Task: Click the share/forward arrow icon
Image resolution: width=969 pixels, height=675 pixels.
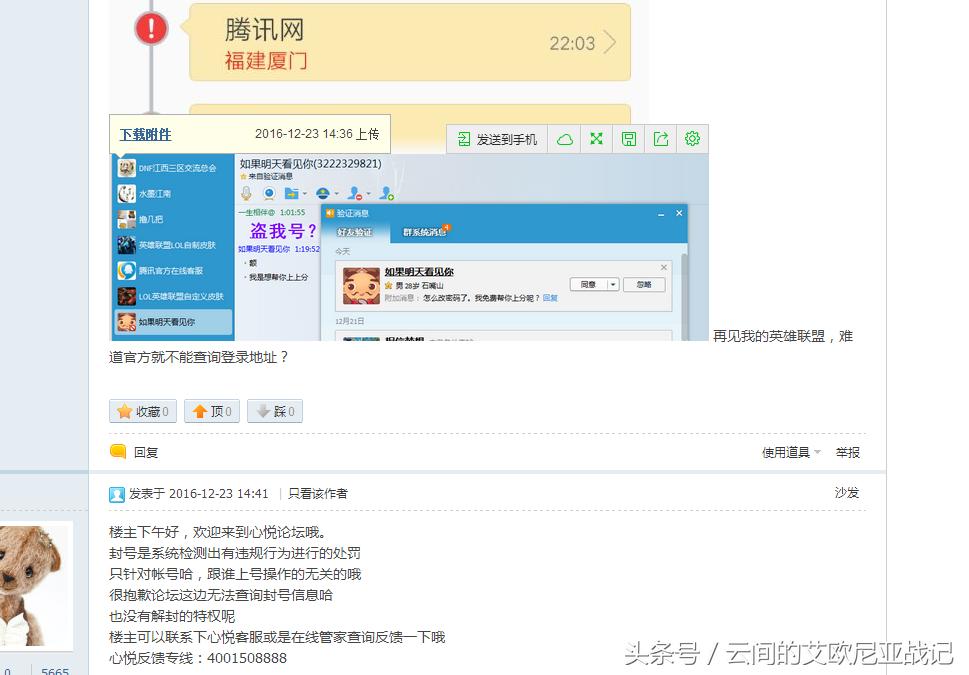Action: click(x=660, y=140)
